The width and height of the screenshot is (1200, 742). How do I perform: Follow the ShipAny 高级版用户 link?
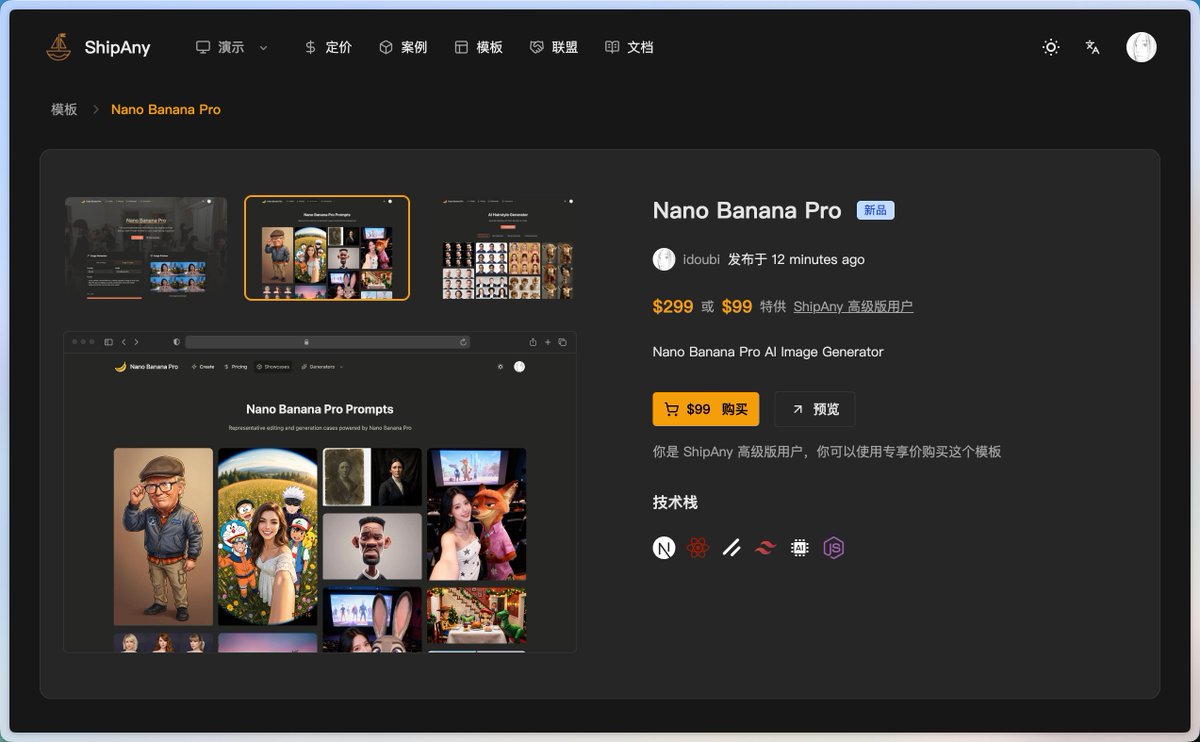coord(855,306)
